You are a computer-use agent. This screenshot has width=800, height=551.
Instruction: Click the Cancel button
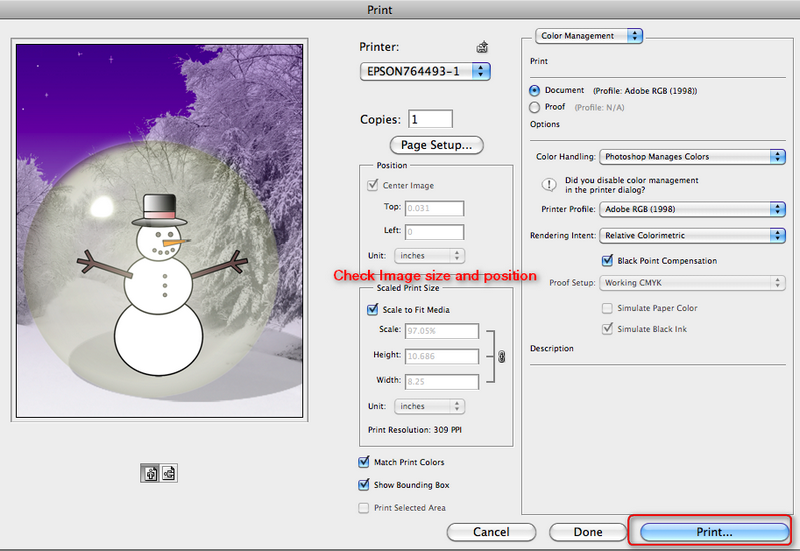(491, 532)
